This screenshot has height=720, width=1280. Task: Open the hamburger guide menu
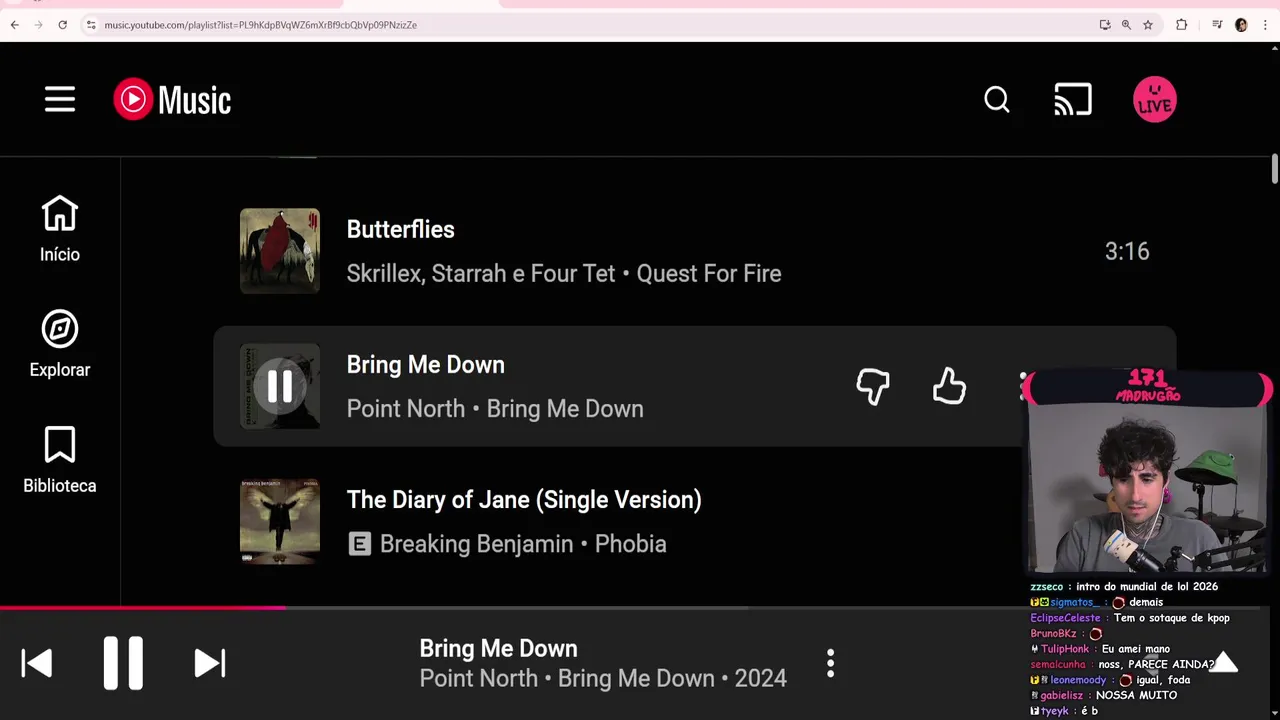pyautogui.click(x=60, y=100)
